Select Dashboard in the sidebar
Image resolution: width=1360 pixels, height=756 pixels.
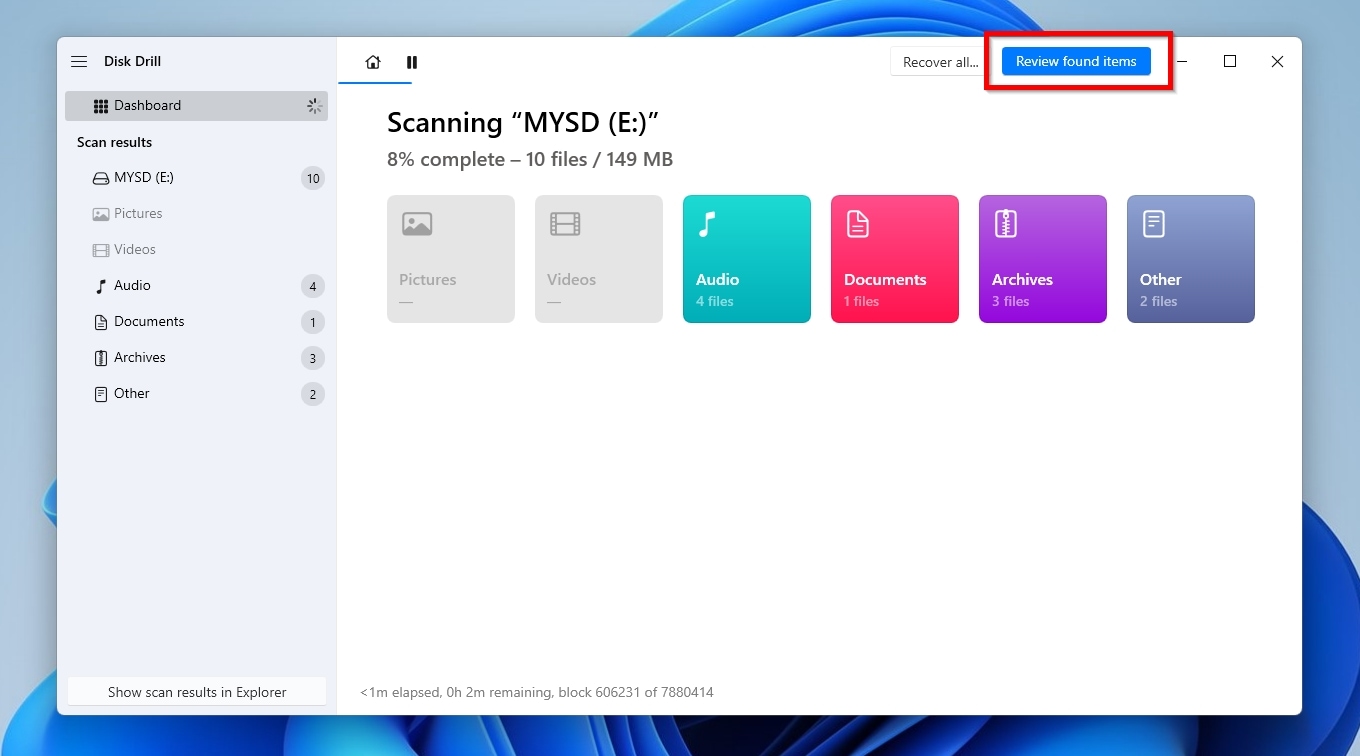(196, 106)
